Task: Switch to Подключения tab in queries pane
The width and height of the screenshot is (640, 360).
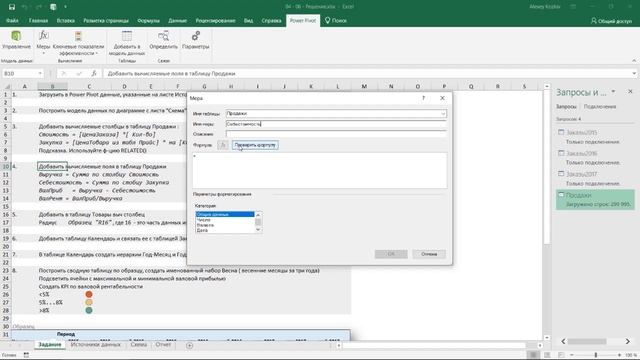Action: tap(600, 107)
